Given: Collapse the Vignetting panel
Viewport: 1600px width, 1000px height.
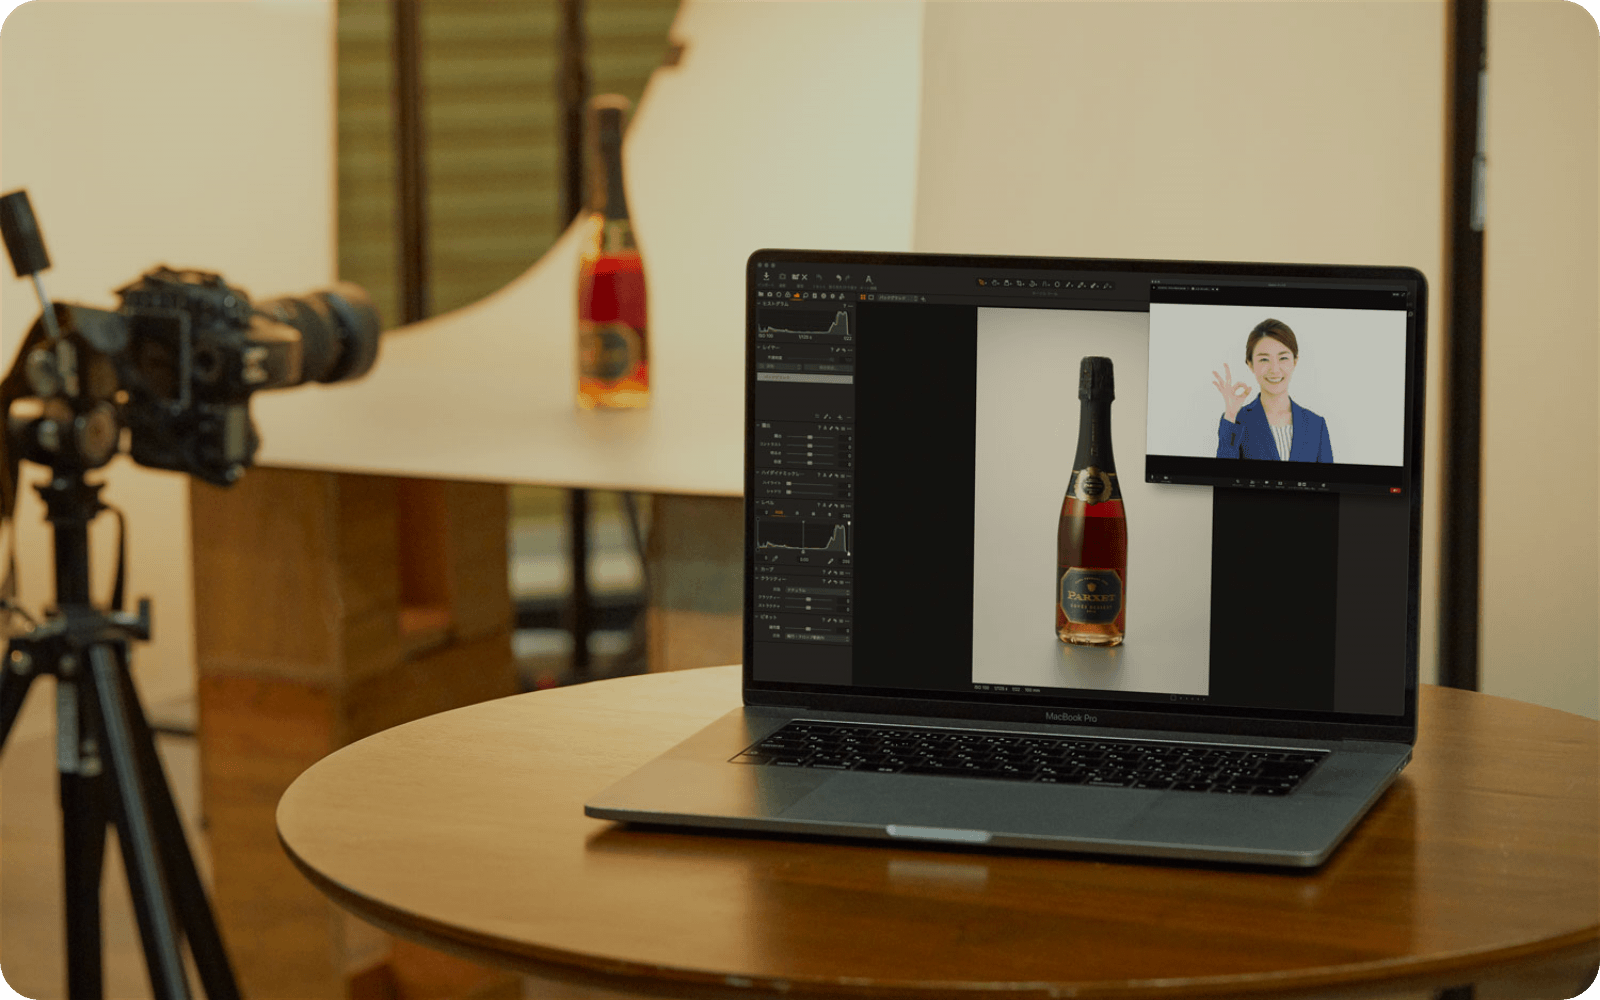Looking at the screenshot, I should [757, 616].
